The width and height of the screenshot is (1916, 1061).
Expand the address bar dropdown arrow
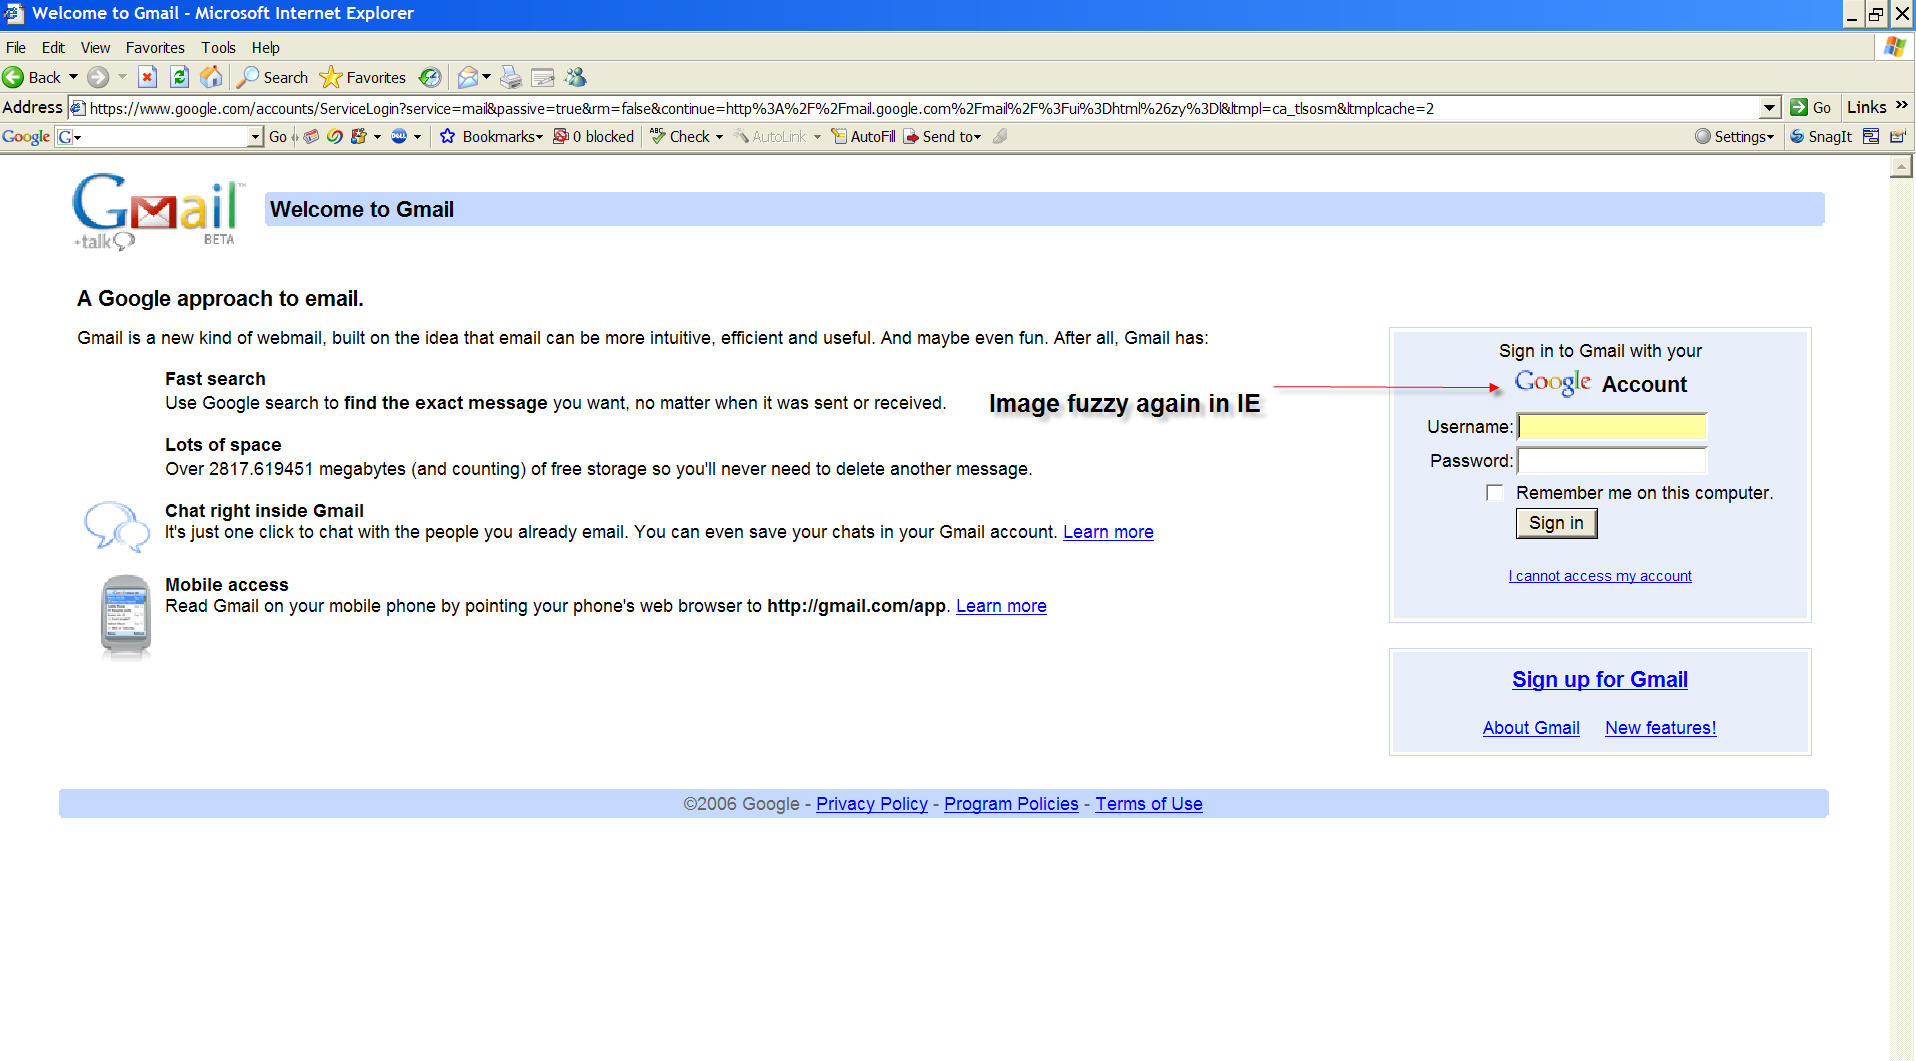click(x=1769, y=108)
